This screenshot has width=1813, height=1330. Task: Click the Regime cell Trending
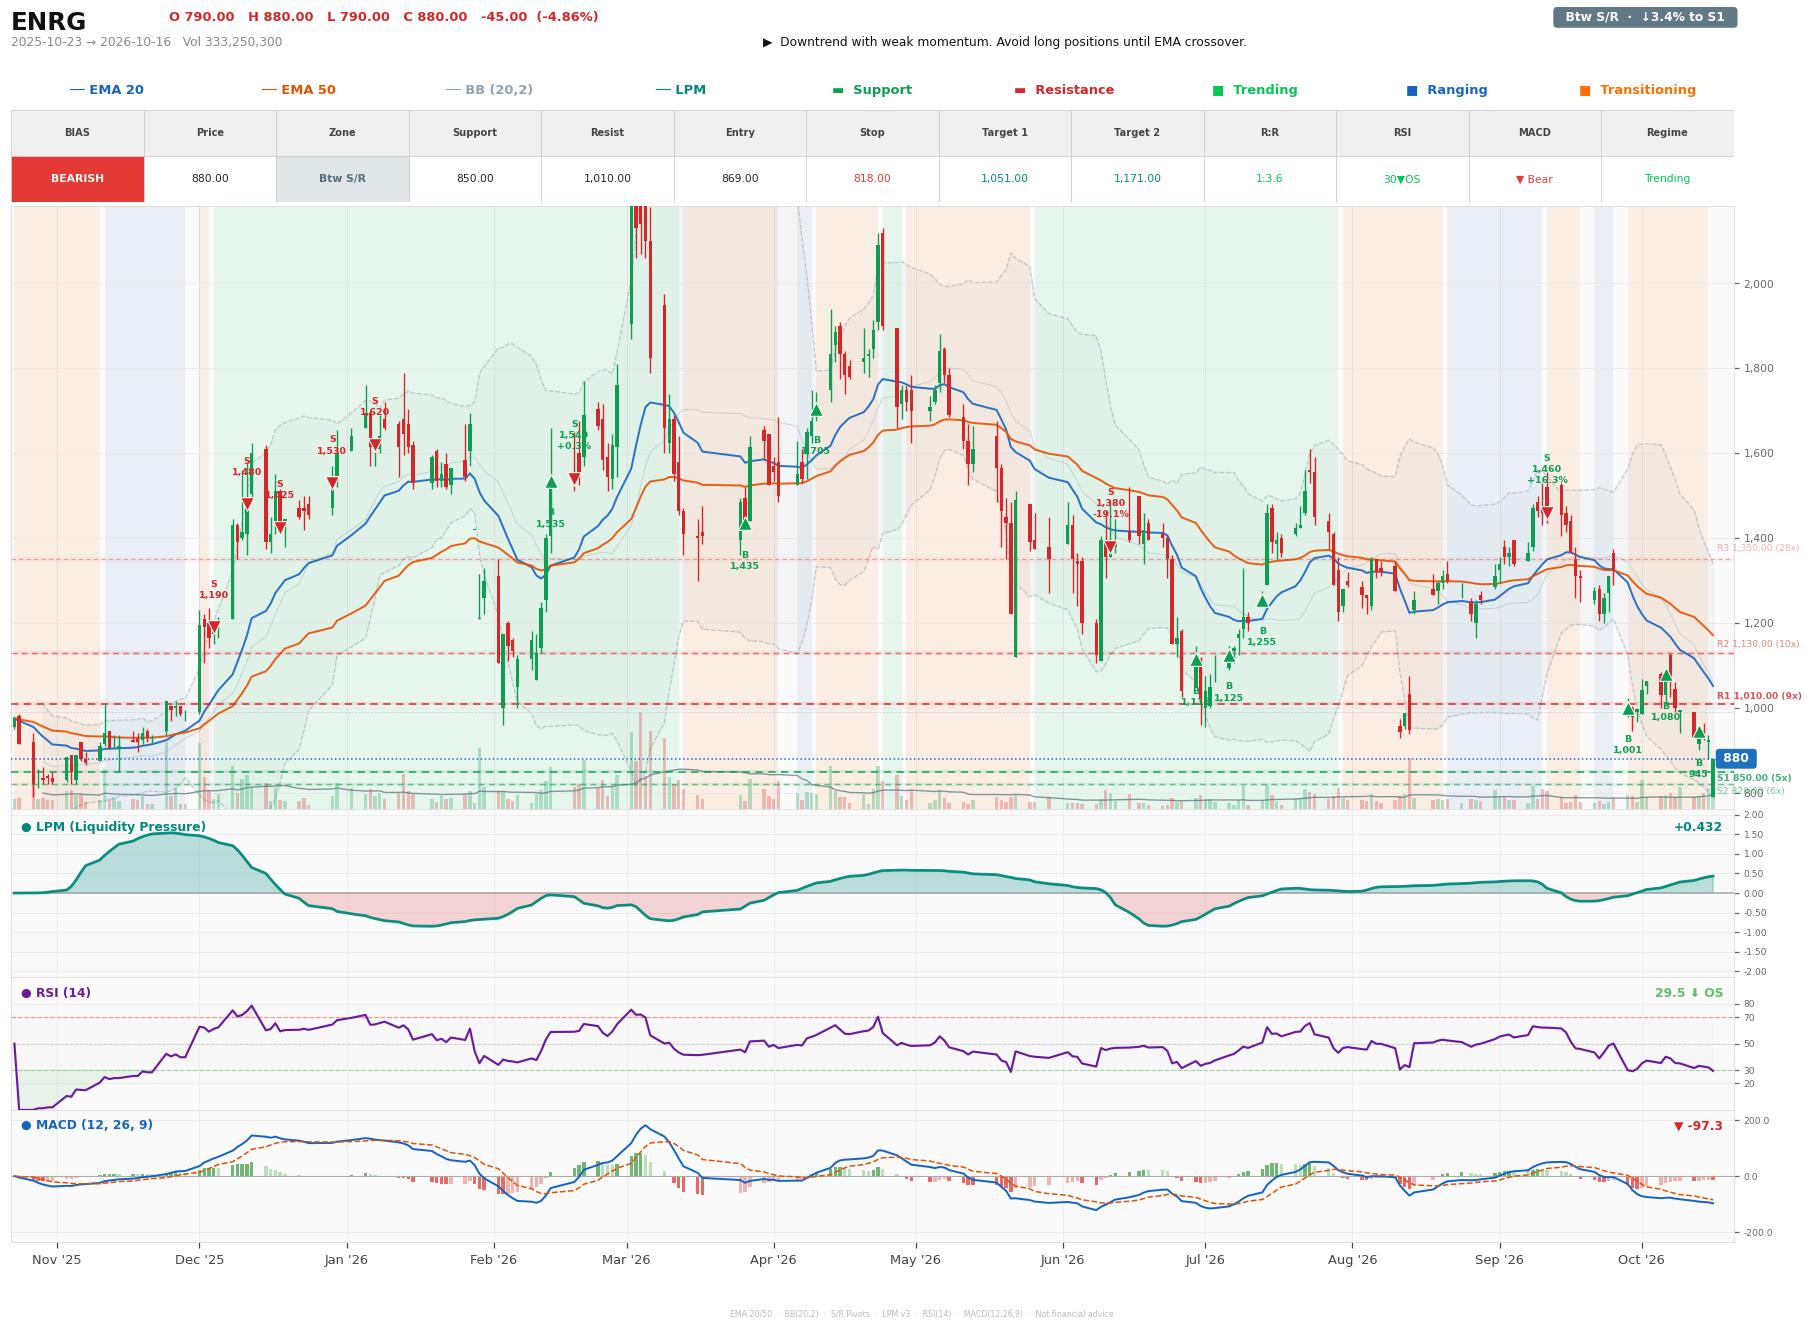[1667, 179]
